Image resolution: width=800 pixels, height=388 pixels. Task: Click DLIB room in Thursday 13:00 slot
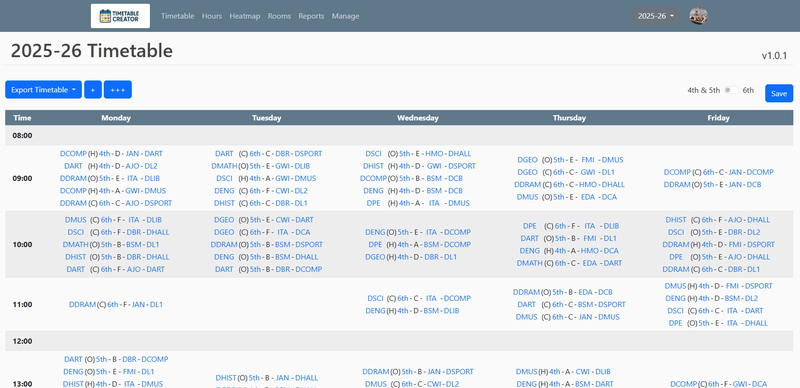pos(603,372)
